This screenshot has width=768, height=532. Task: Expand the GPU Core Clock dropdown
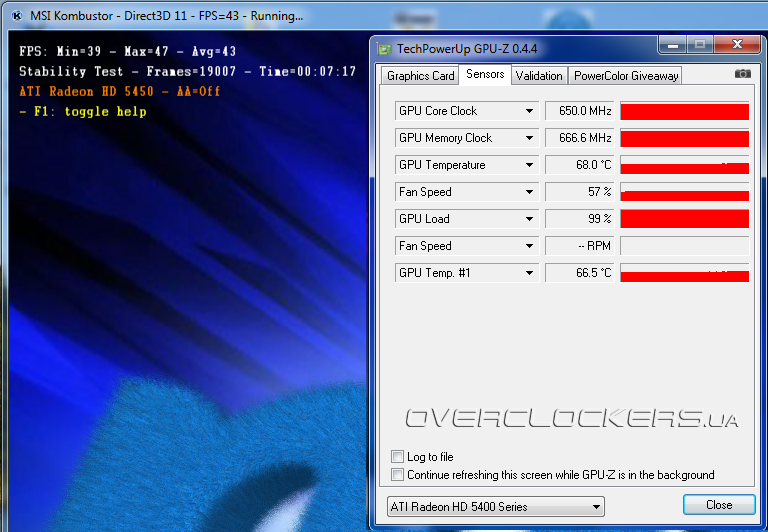click(x=529, y=111)
